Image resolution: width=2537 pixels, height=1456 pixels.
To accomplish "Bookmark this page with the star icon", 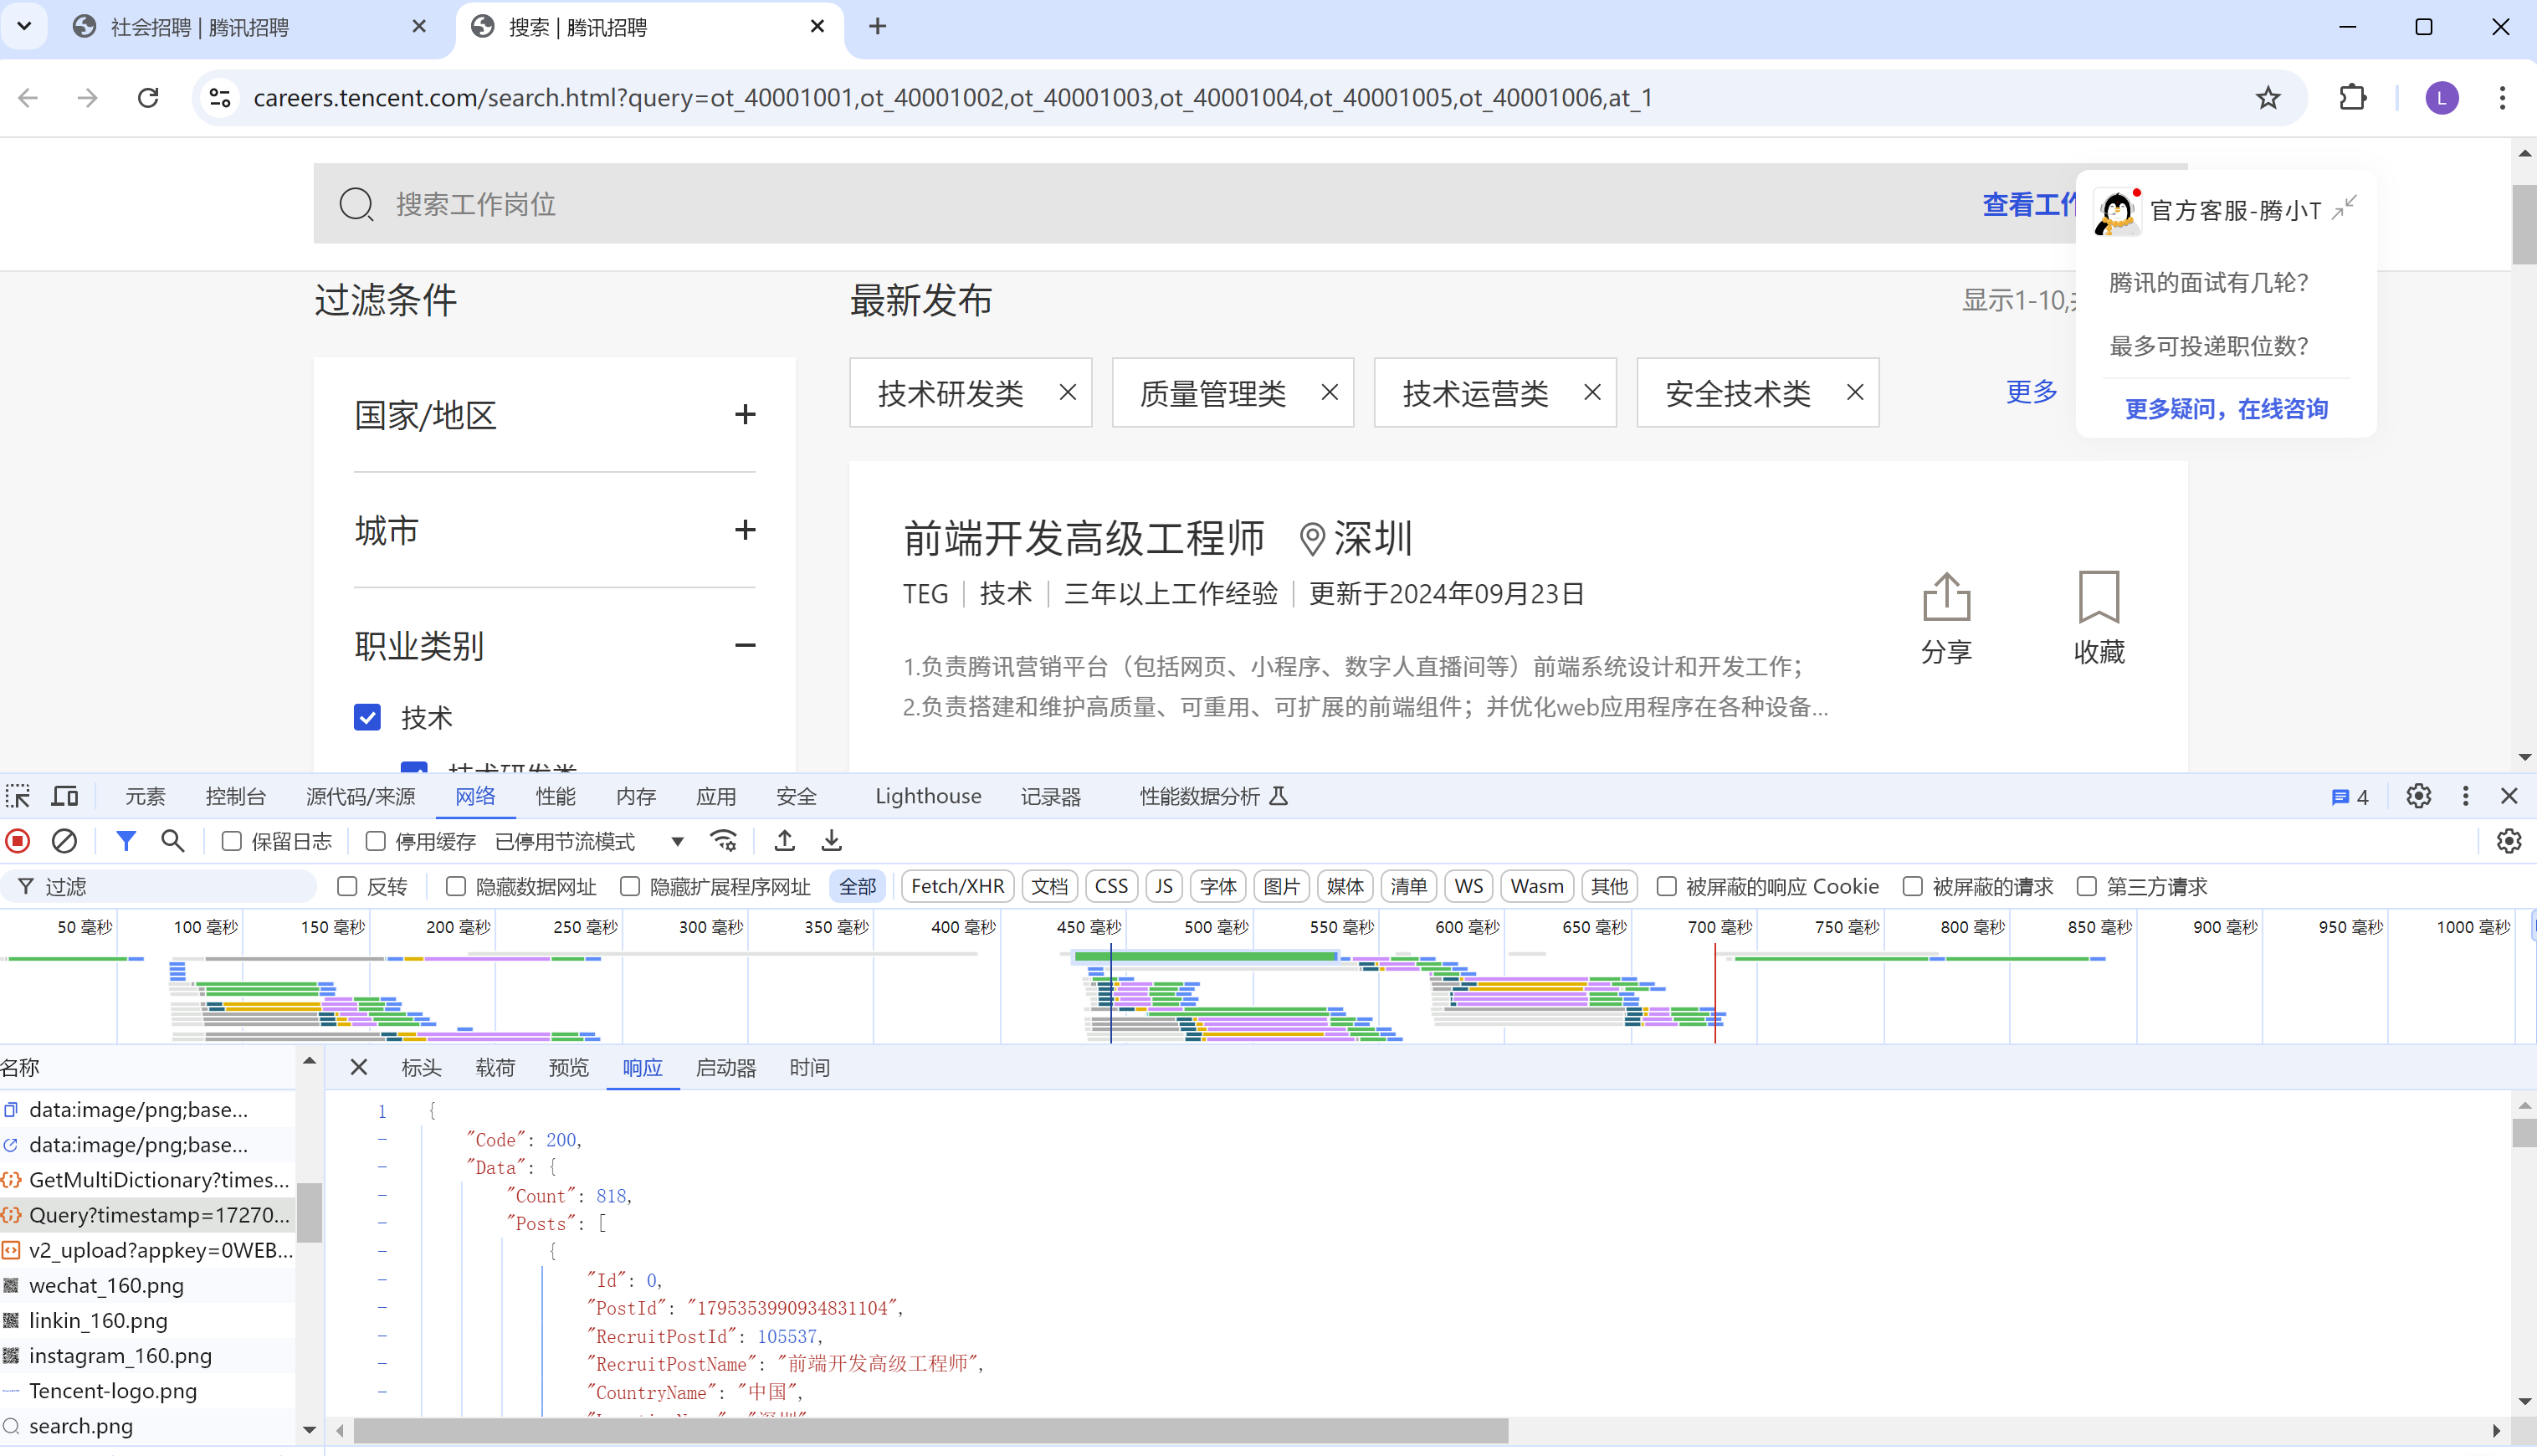I will [x=2268, y=98].
